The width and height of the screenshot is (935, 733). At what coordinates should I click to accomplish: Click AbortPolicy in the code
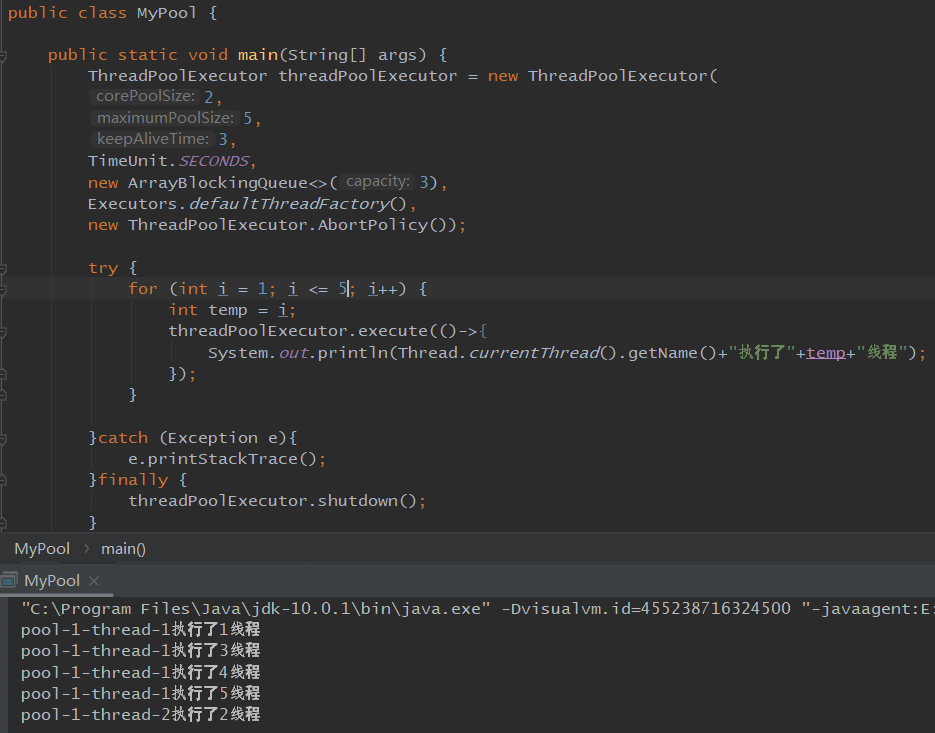tap(373, 225)
